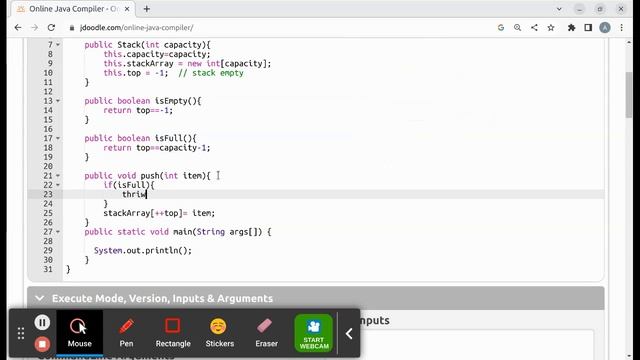The width and height of the screenshot is (640, 360).
Task: Fold the isFull method at line 17
Action: (58, 138)
